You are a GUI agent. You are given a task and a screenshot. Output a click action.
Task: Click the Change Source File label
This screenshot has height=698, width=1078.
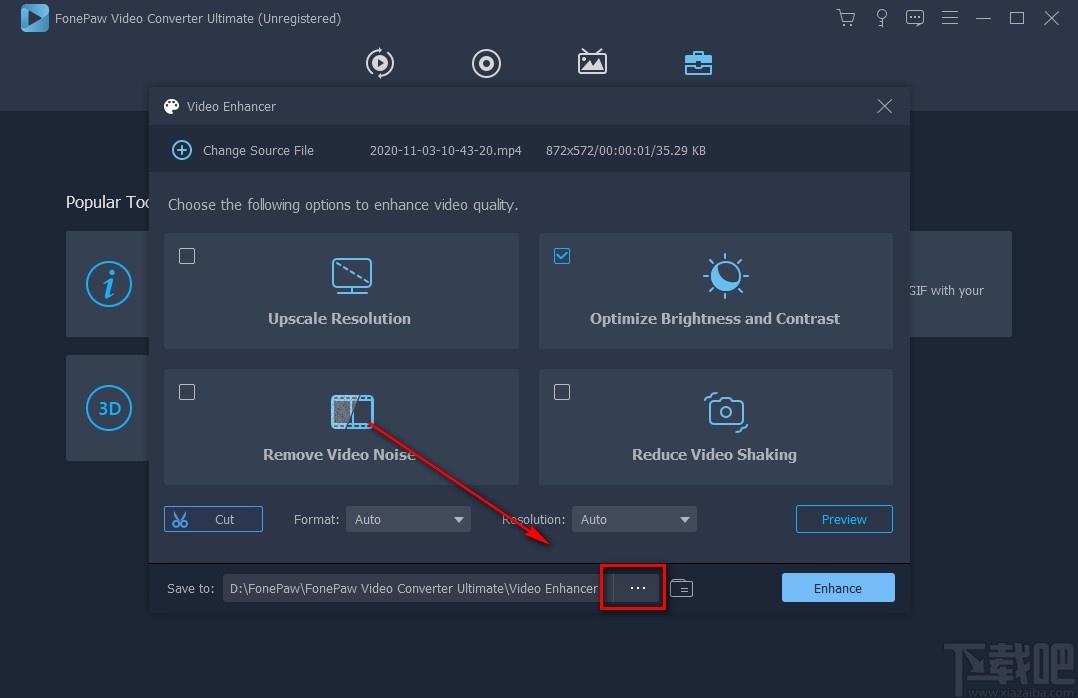point(258,151)
